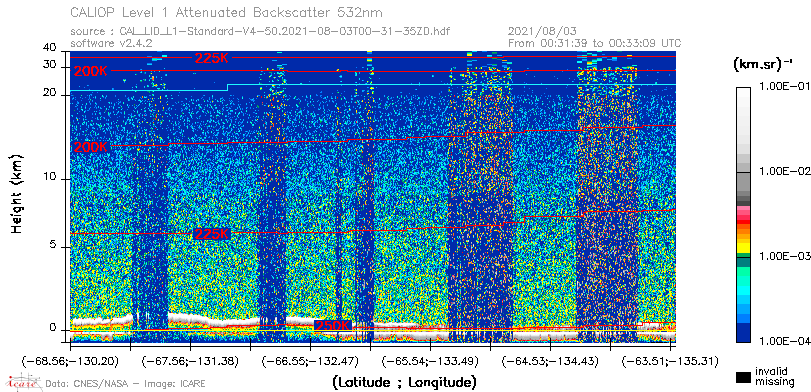Click the '(-68.56;-130.20)' coordinate label
This screenshot has width=811, height=392.
tap(70, 361)
